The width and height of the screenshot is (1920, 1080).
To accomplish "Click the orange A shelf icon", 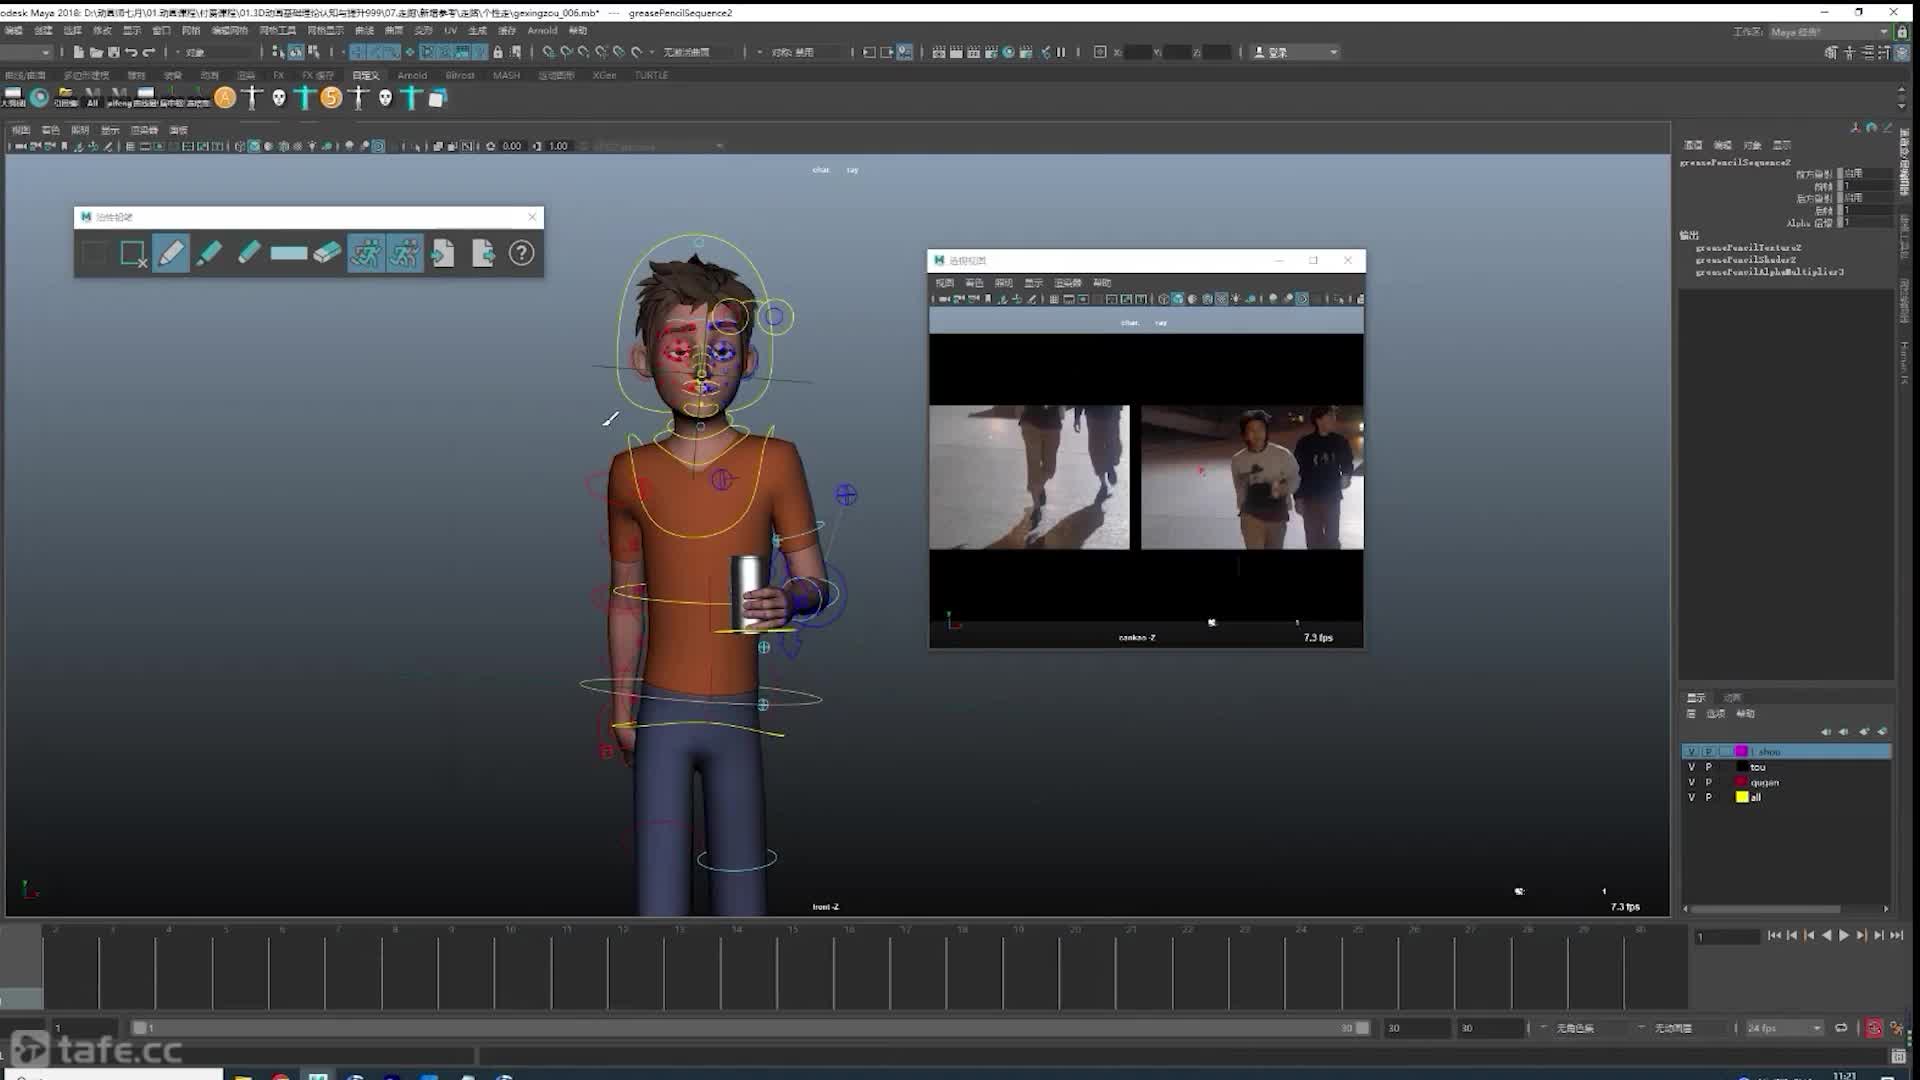I will 226,97.
